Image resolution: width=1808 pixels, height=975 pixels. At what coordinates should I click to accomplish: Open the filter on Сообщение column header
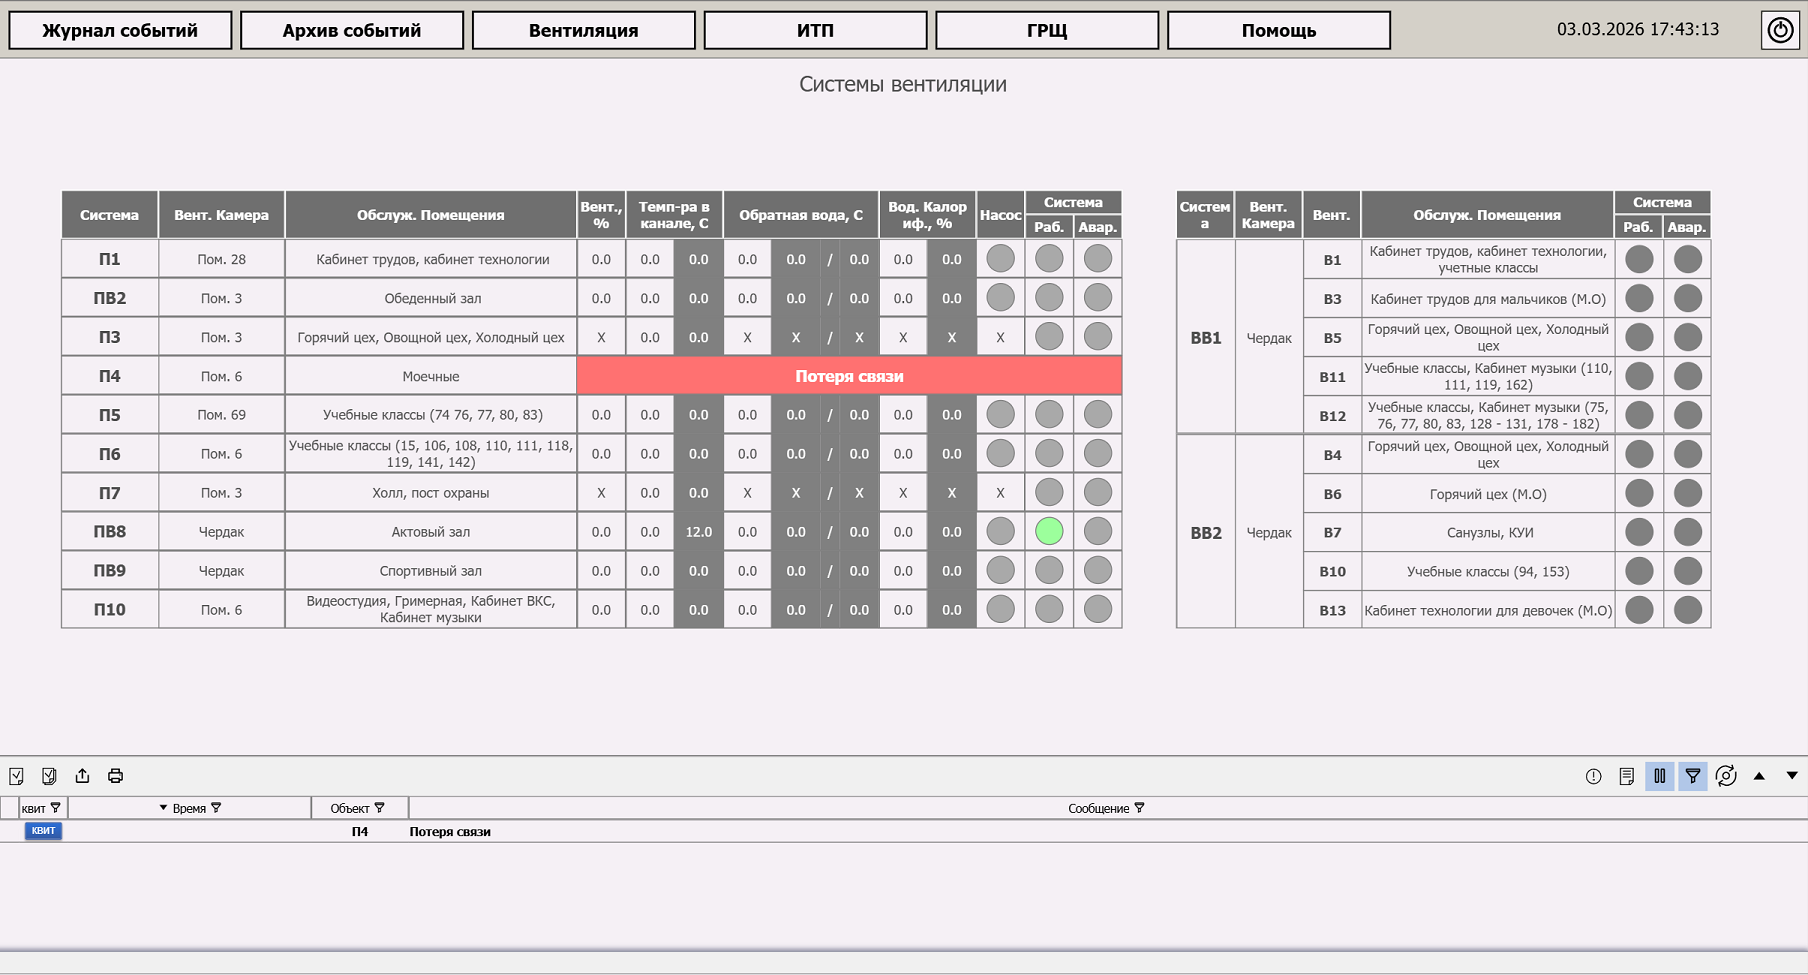[x=1139, y=808]
